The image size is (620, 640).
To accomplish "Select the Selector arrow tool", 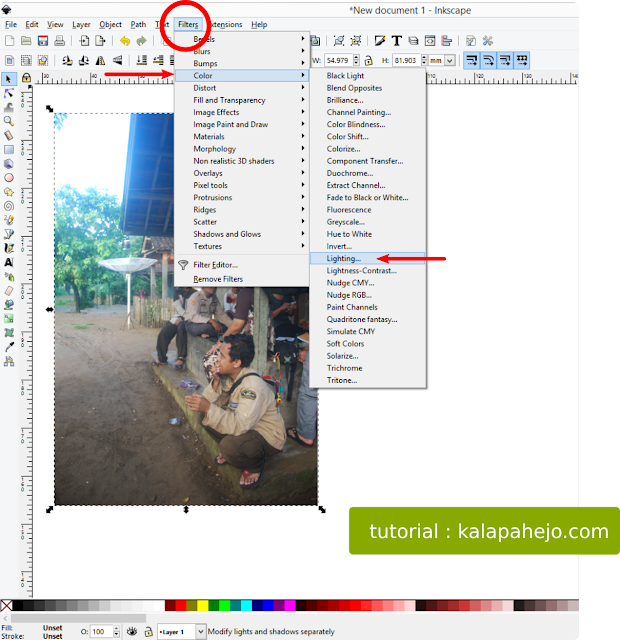I will pyautogui.click(x=9, y=79).
